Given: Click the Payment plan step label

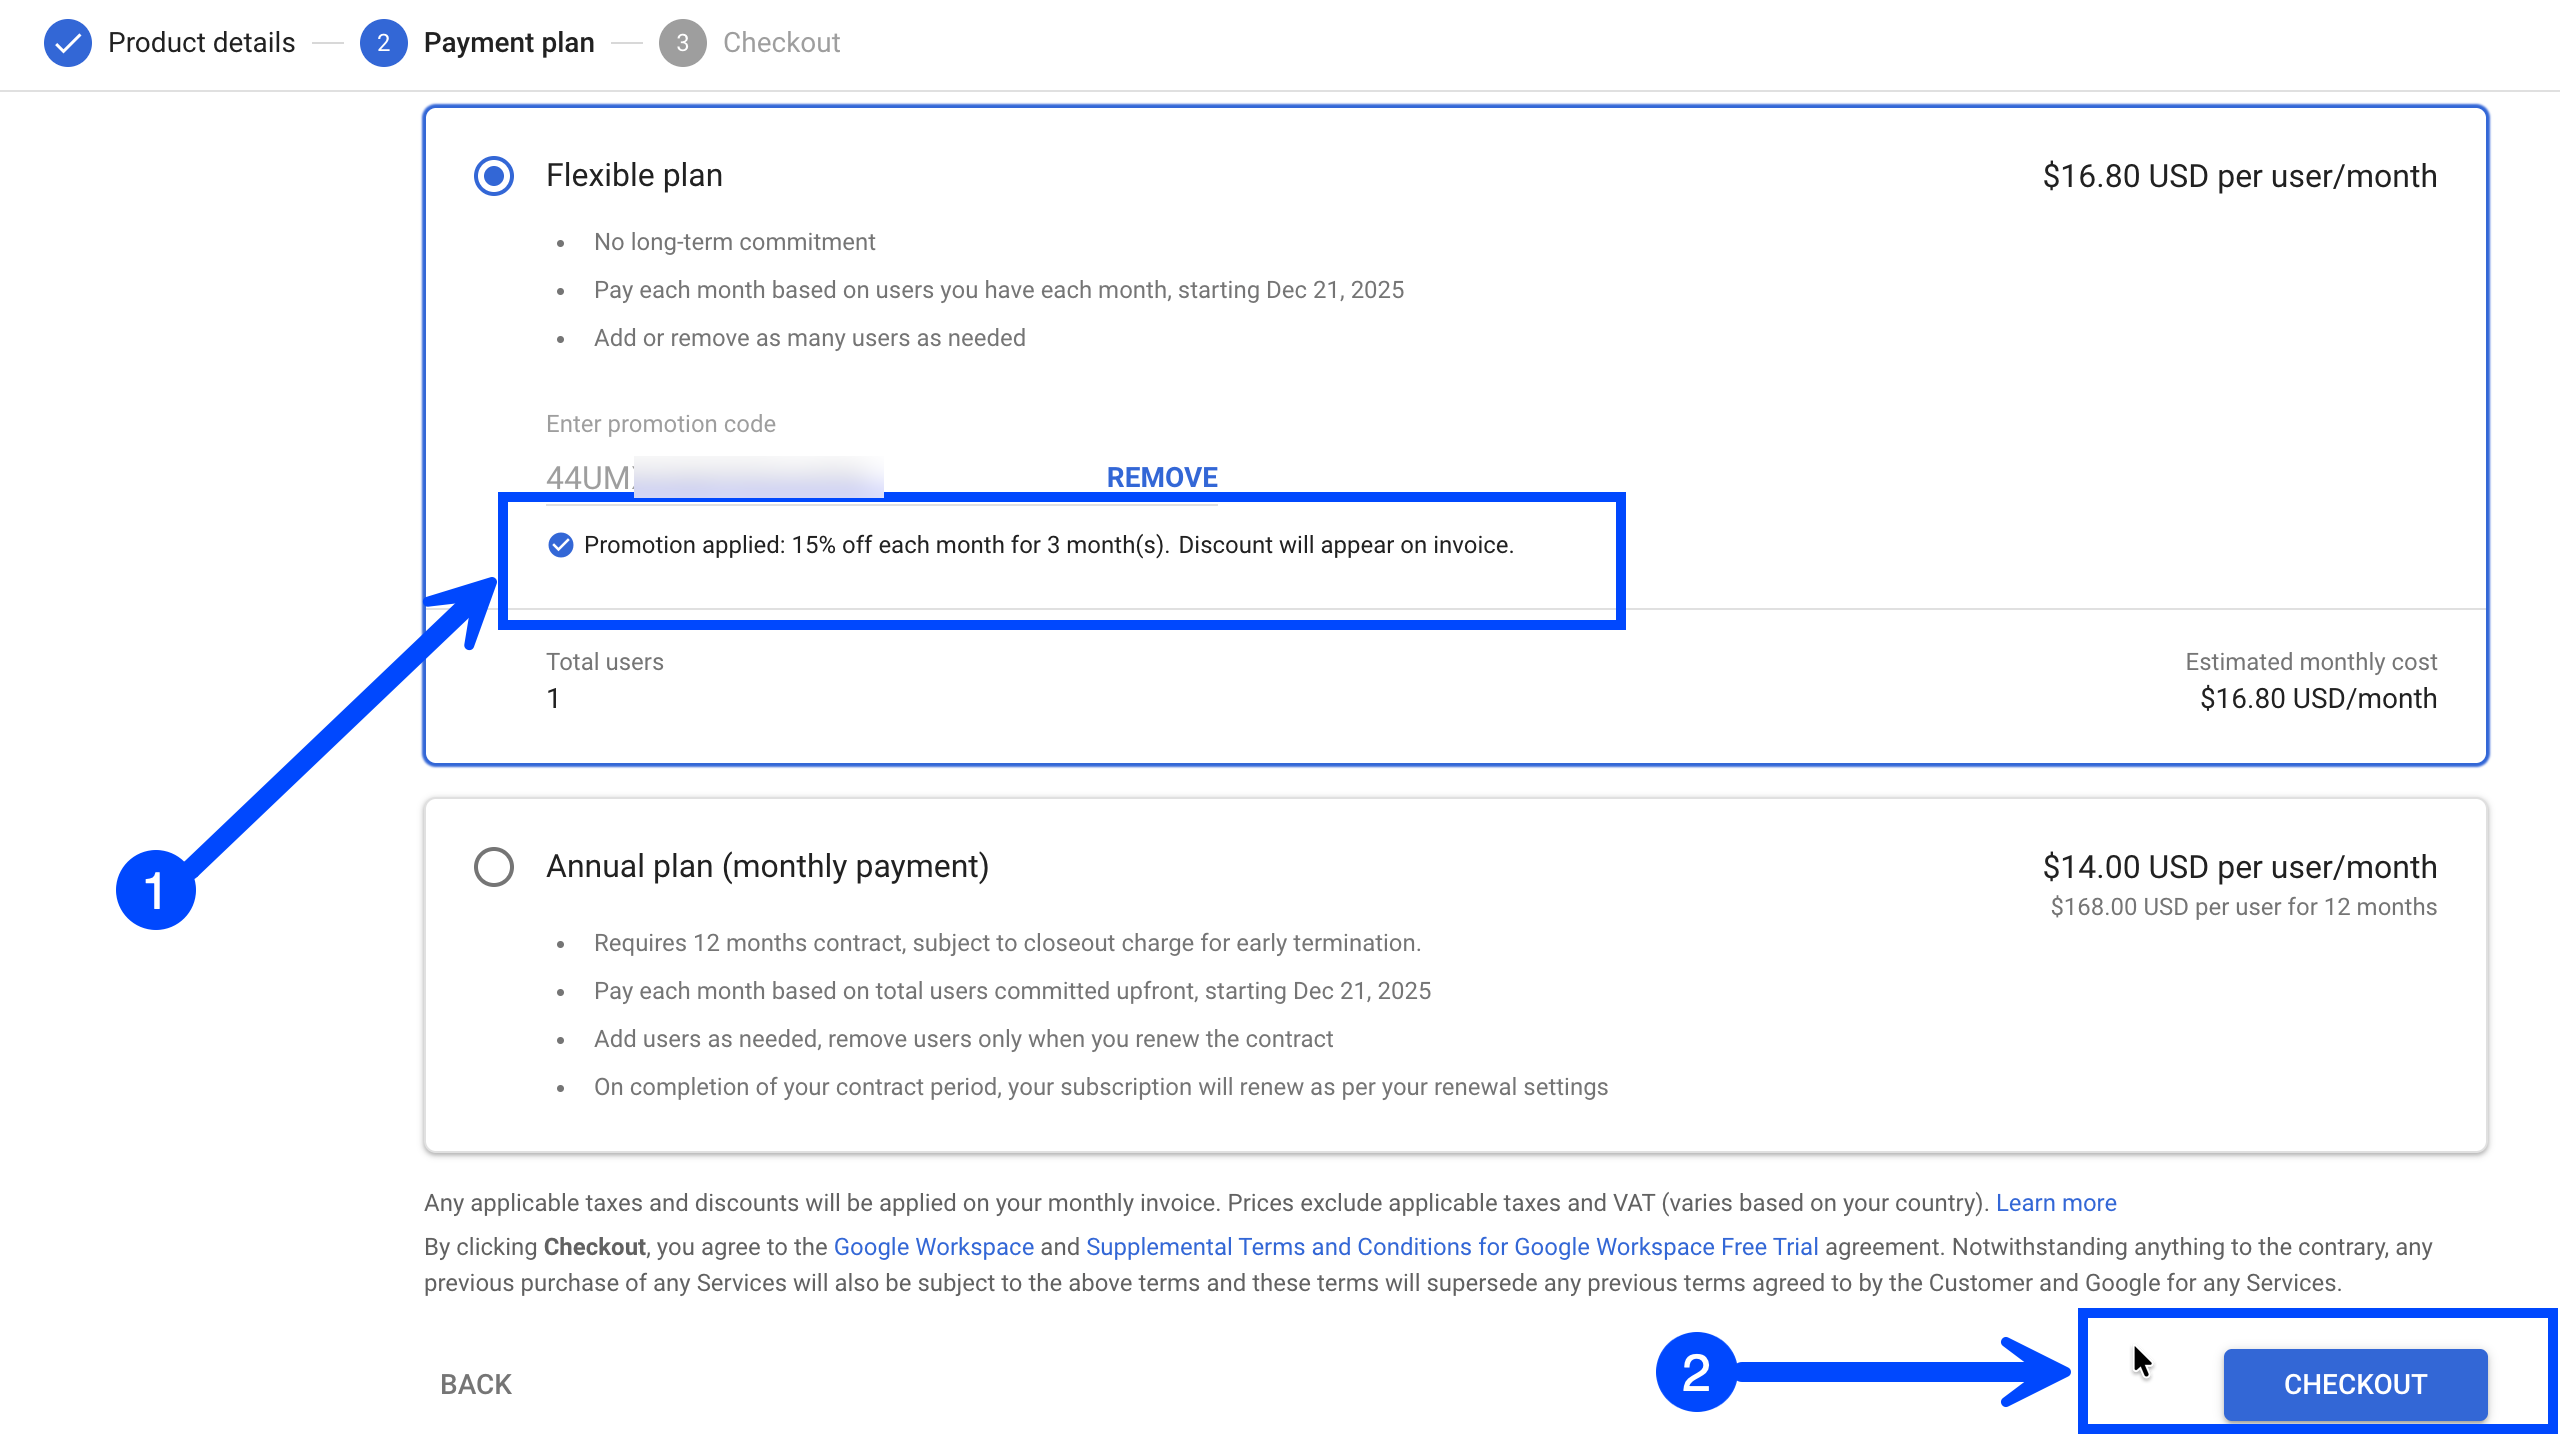Looking at the screenshot, I should pos(509,43).
